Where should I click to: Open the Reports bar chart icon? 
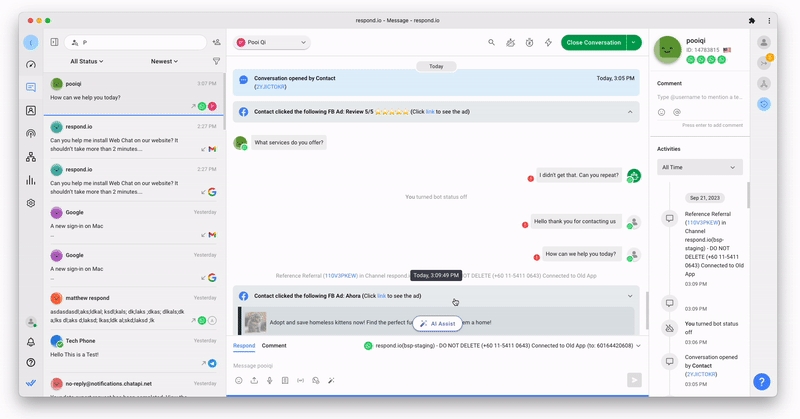[31, 180]
